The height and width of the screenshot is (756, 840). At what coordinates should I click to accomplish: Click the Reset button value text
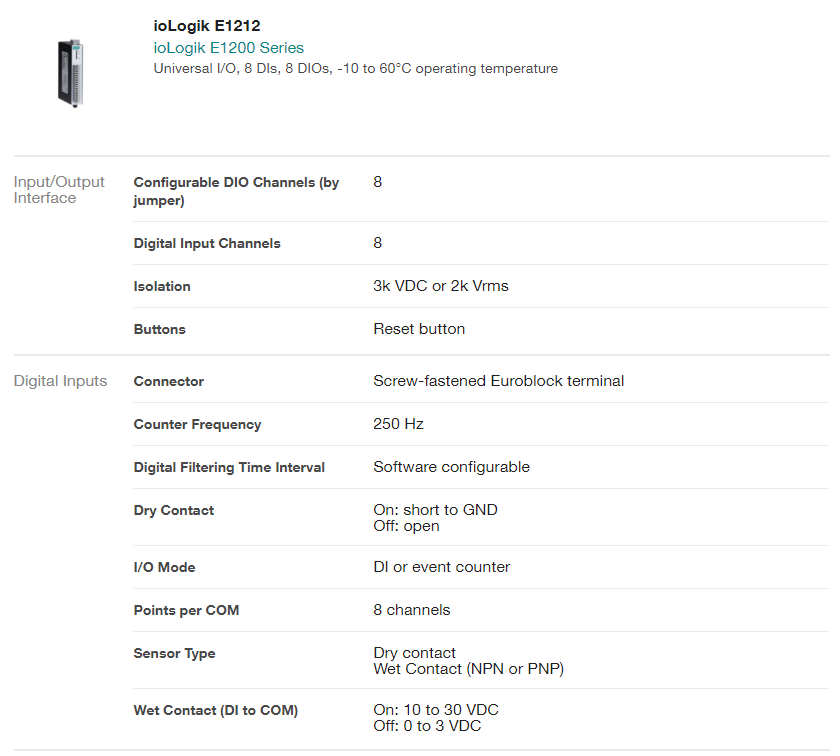(x=419, y=329)
